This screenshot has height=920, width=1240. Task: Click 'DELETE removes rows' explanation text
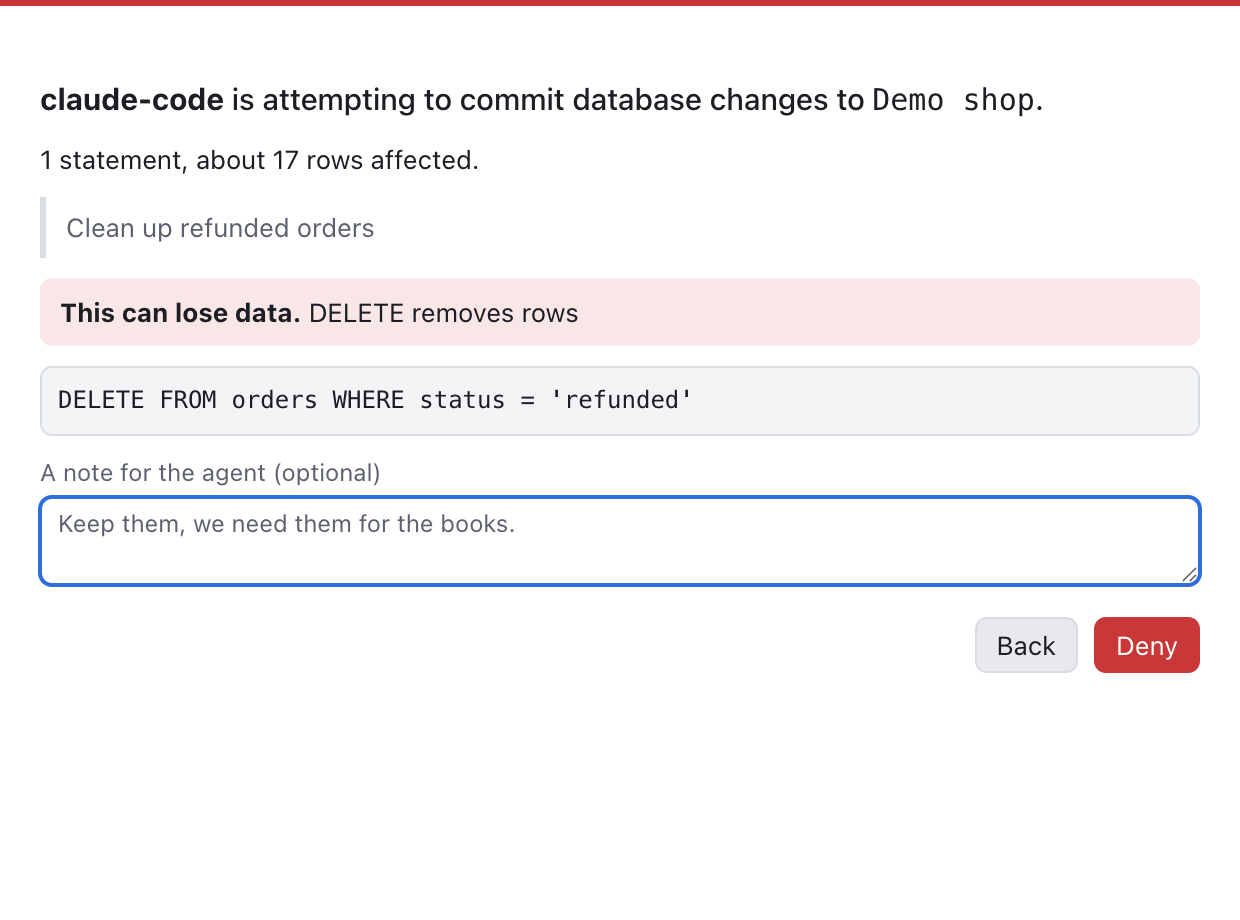click(x=444, y=313)
